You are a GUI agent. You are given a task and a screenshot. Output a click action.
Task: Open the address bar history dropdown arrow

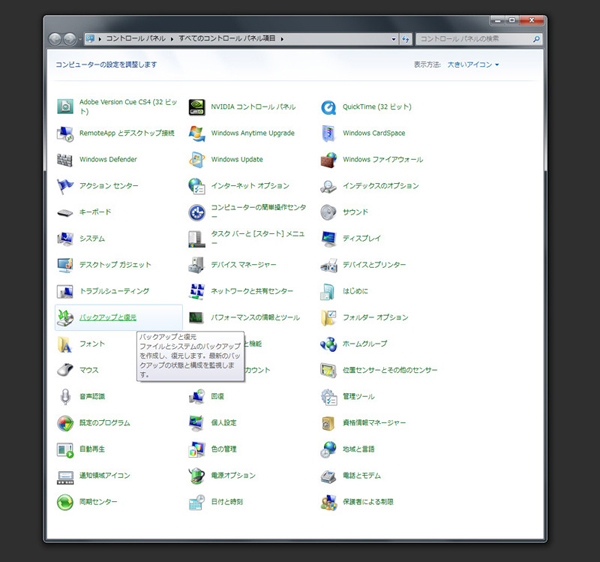point(393,39)
